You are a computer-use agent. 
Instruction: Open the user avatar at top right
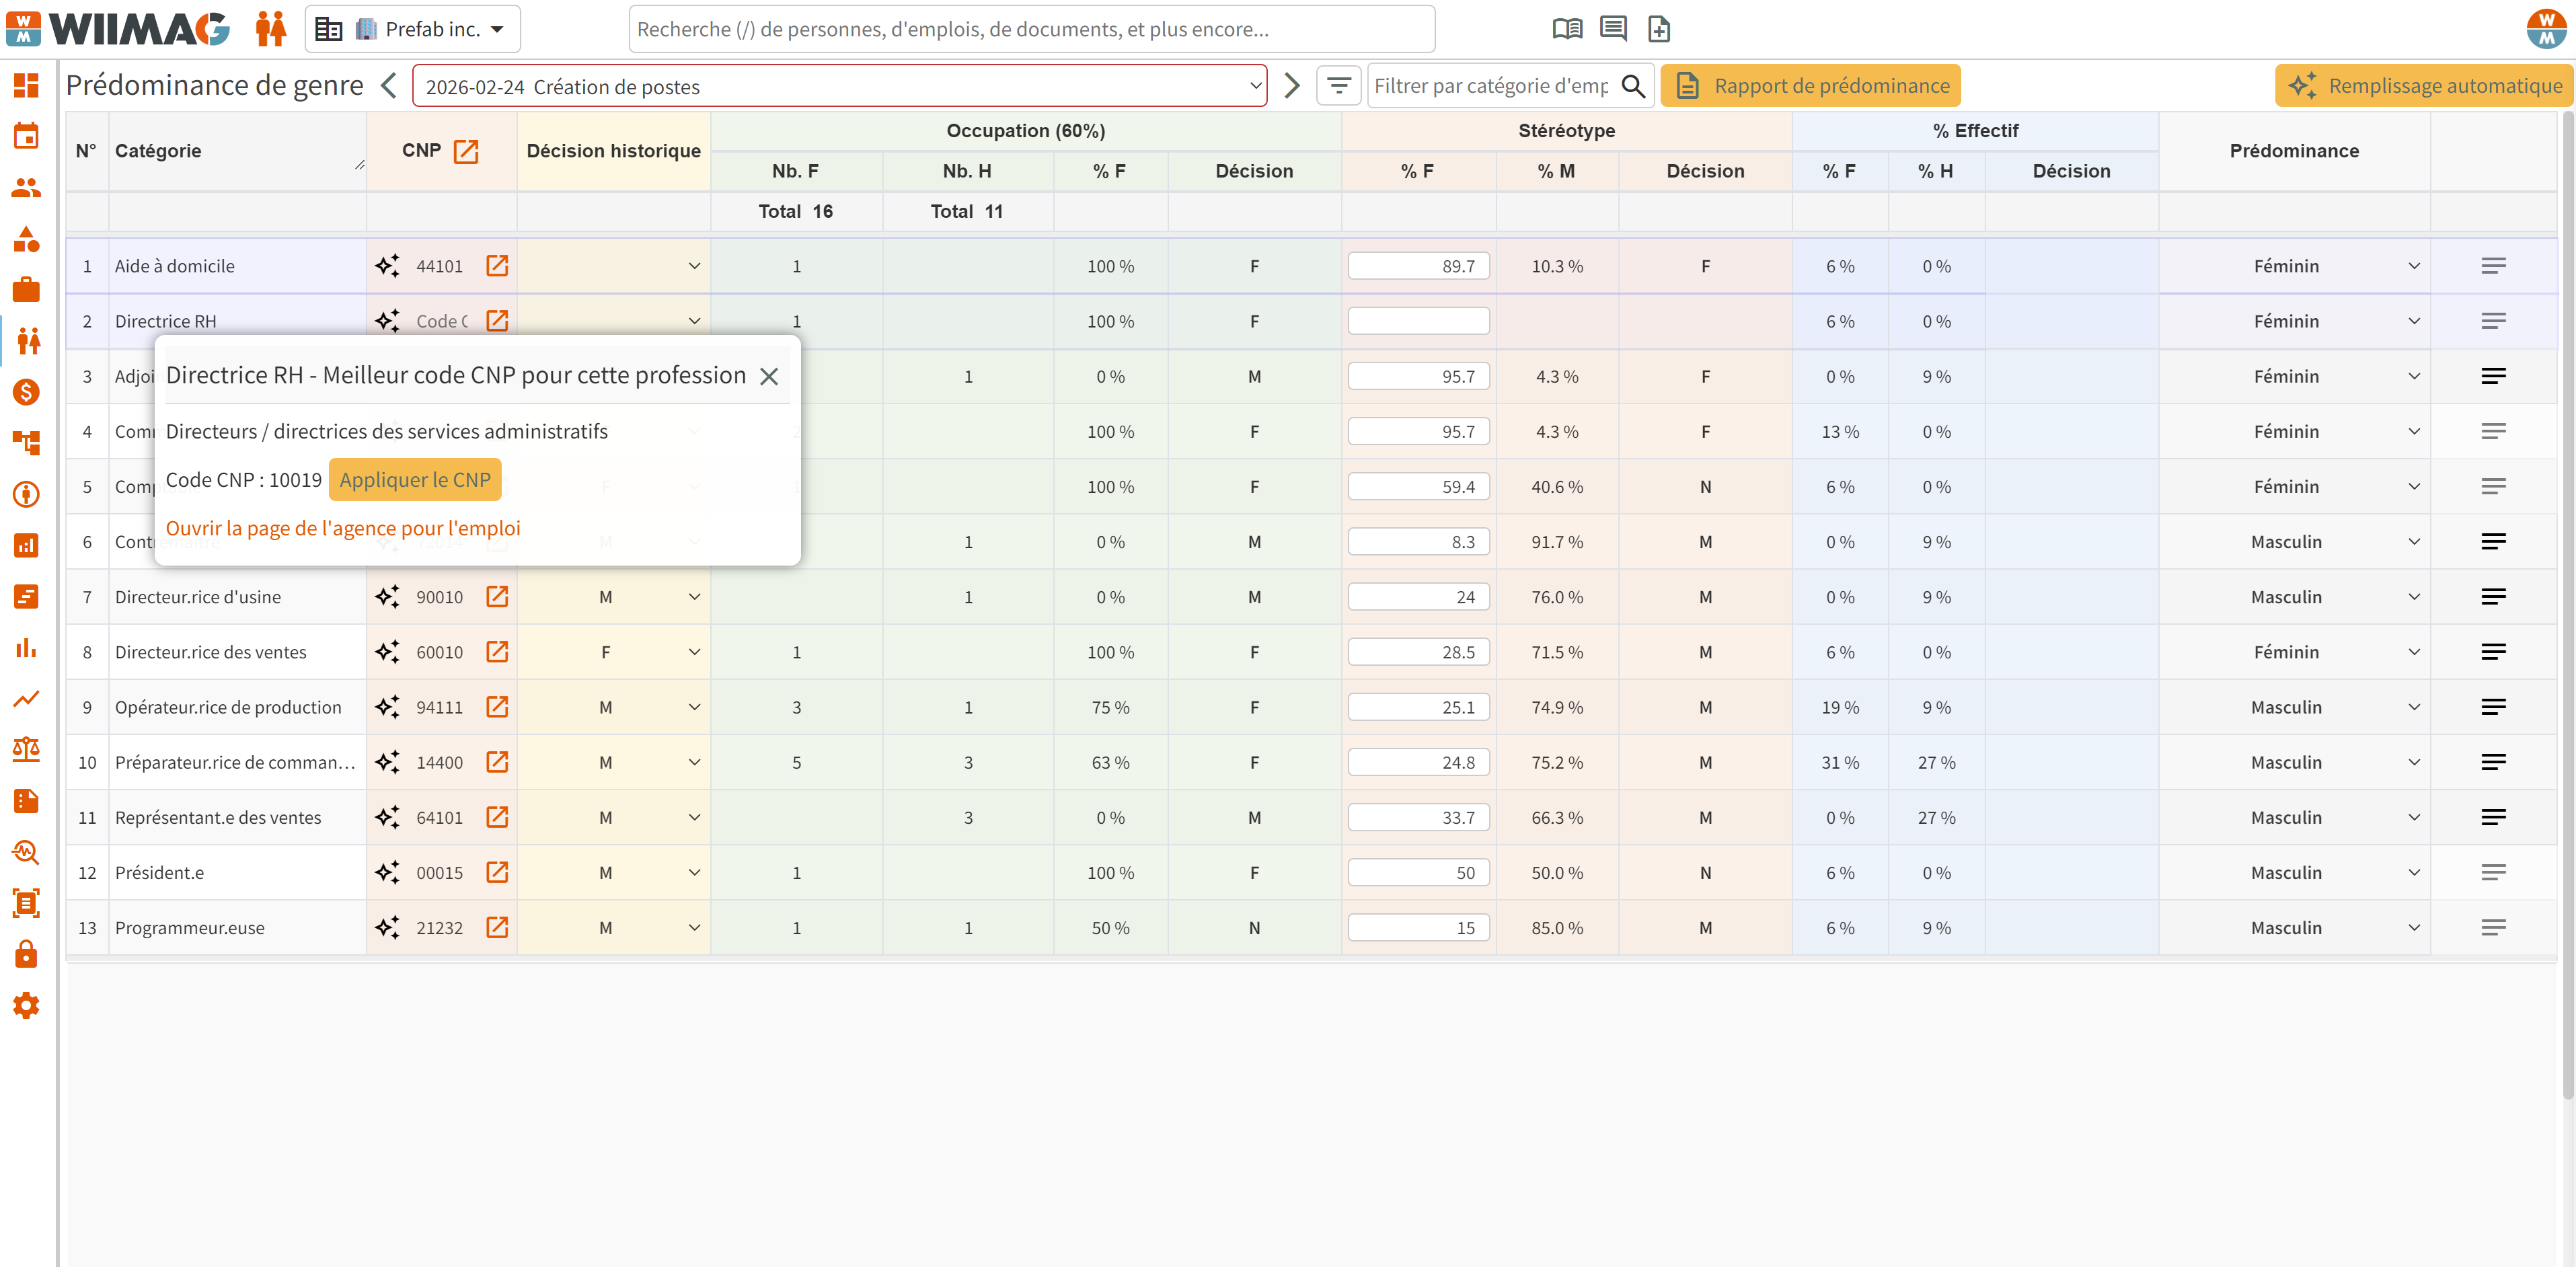(x=2546, y=28)
